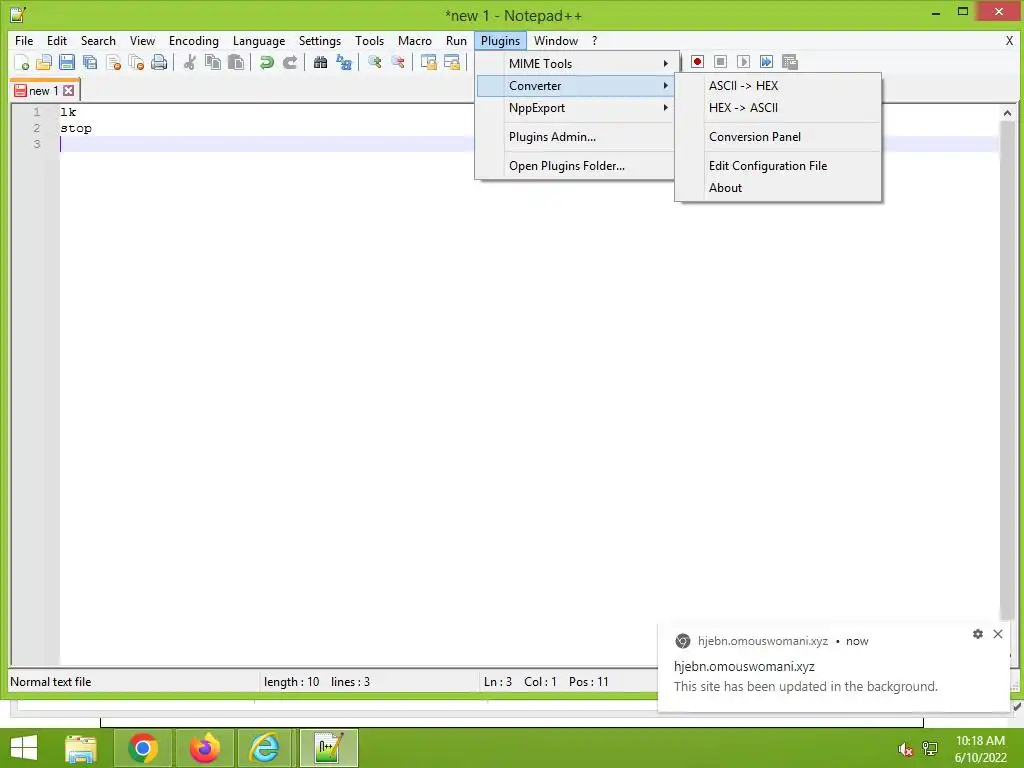Zoom in using the magnifier plus icon

[x=374, y=62]
